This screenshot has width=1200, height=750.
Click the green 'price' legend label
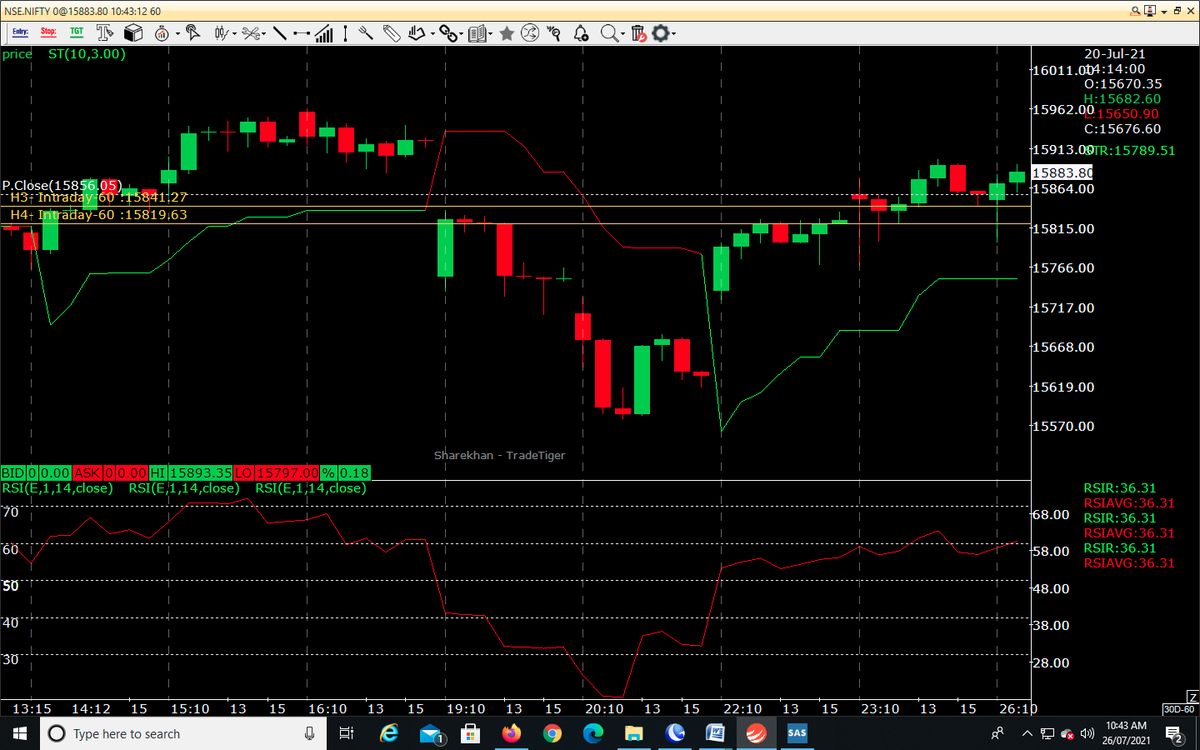(x=17, y=54)
